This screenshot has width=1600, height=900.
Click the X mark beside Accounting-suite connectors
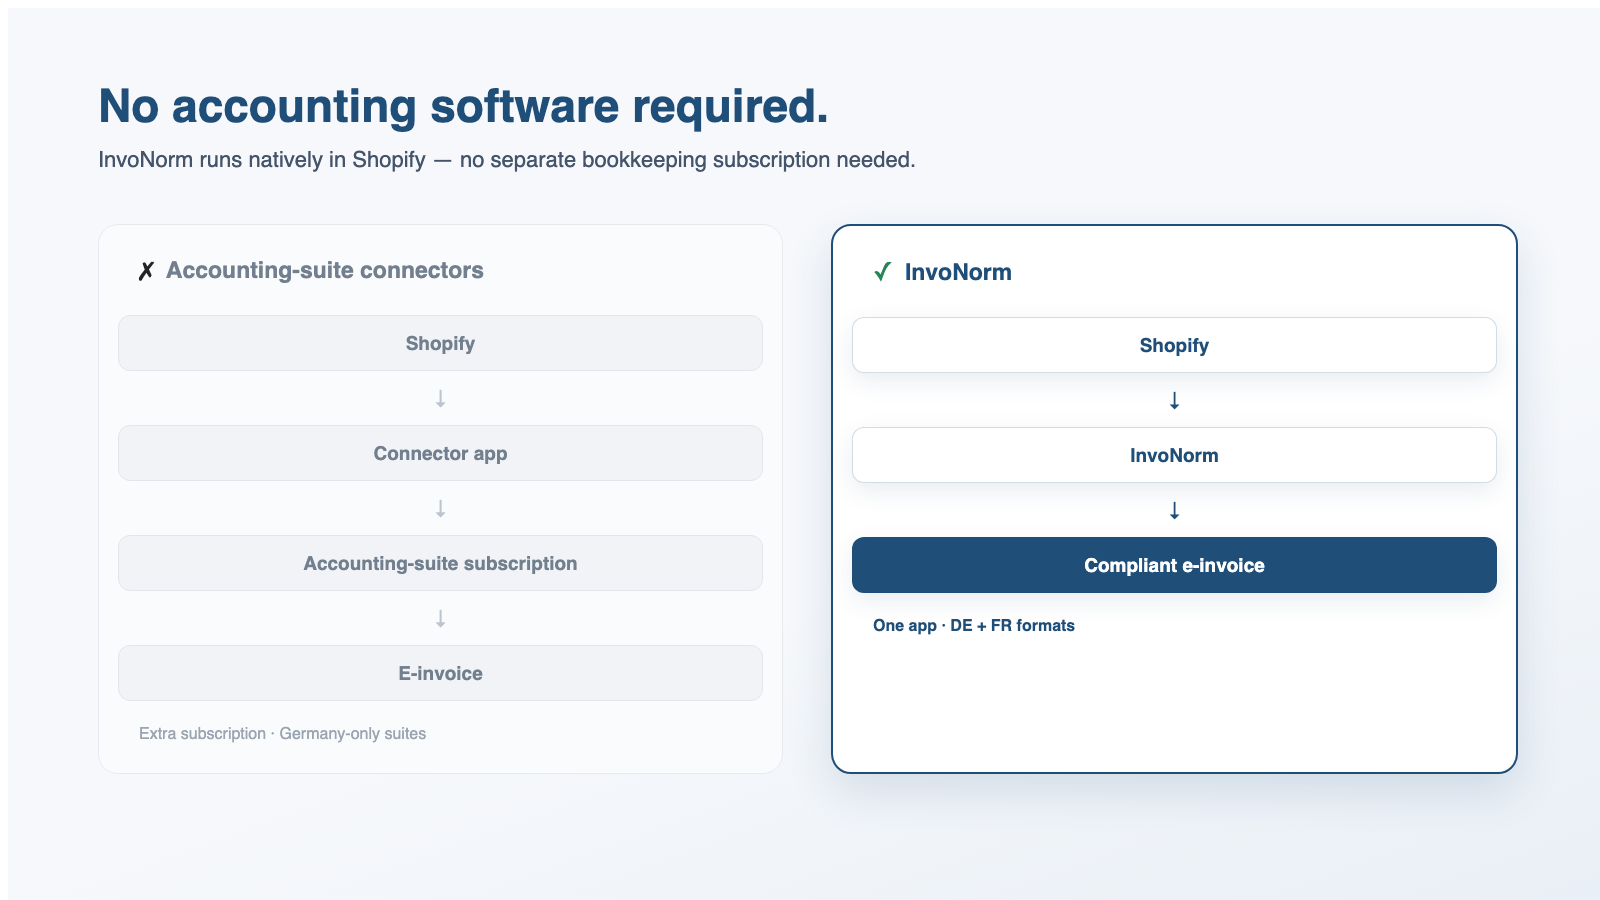pyautogui.click(x=146, y=271)
